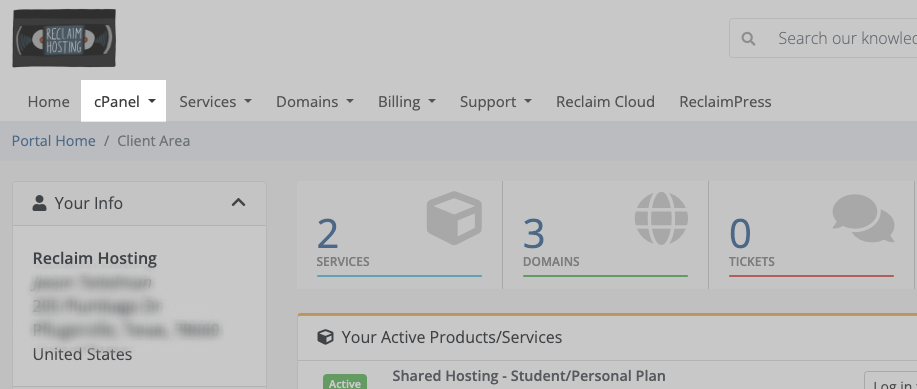Click the Domains globe icon

(661, 218)
